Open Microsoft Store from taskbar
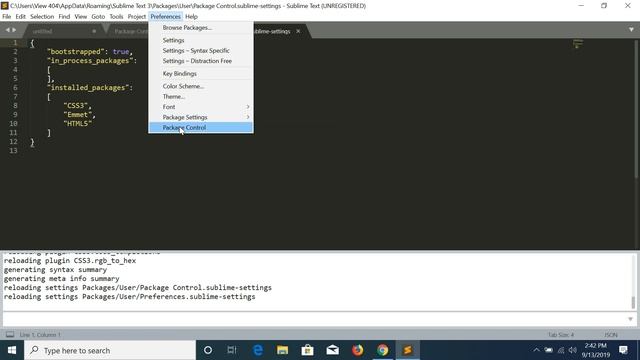 click(x=307, y=350)
